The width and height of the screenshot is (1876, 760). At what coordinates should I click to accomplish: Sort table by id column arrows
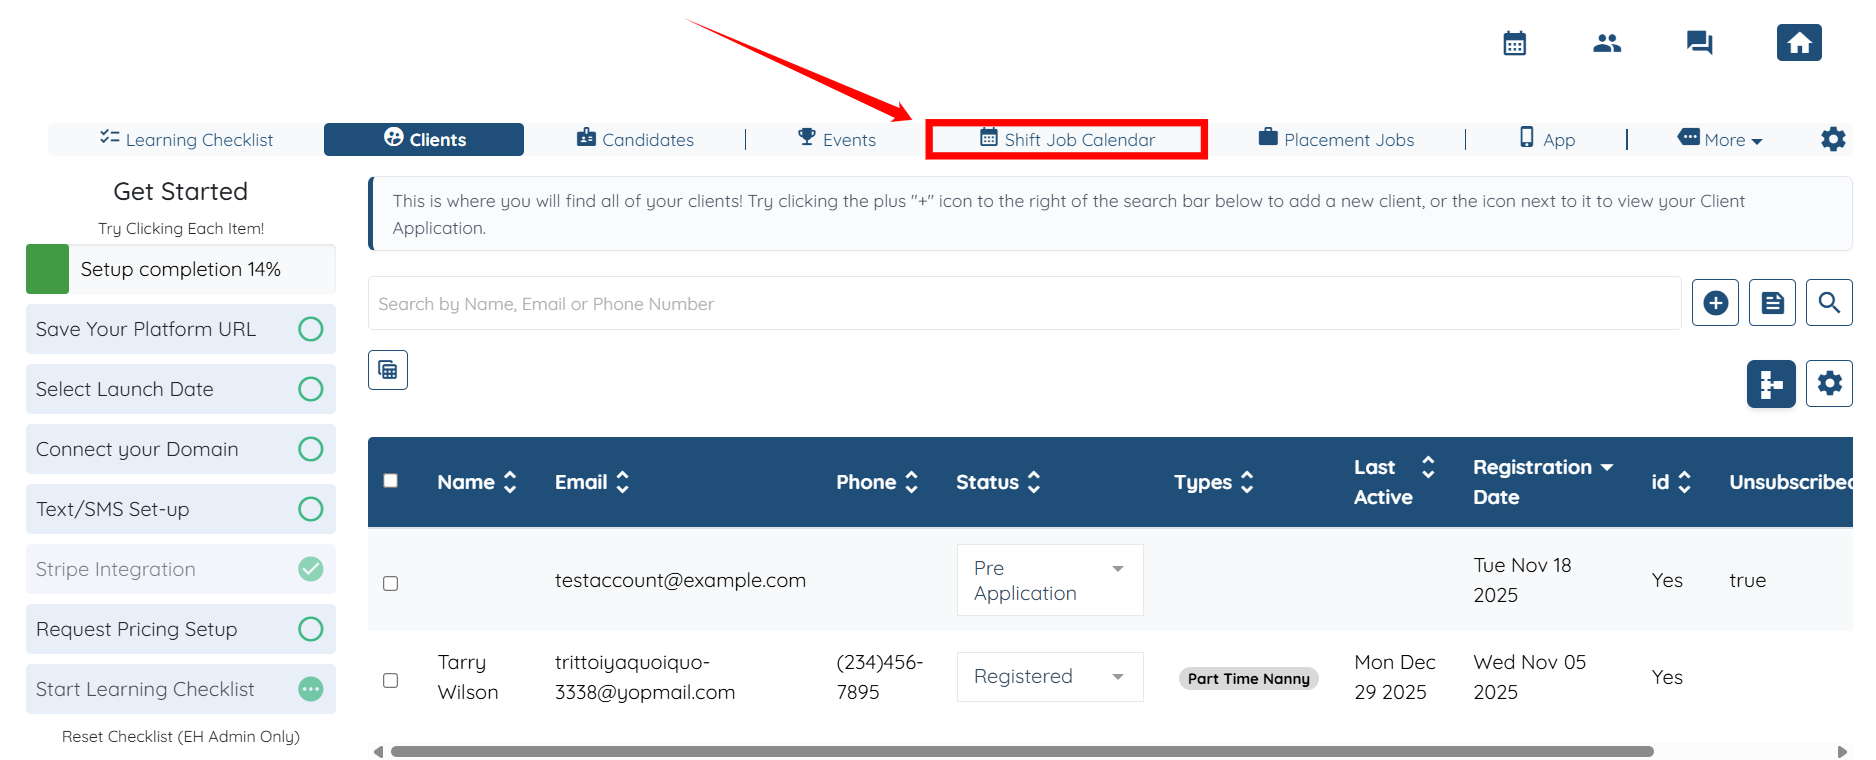coord(1684,482)
